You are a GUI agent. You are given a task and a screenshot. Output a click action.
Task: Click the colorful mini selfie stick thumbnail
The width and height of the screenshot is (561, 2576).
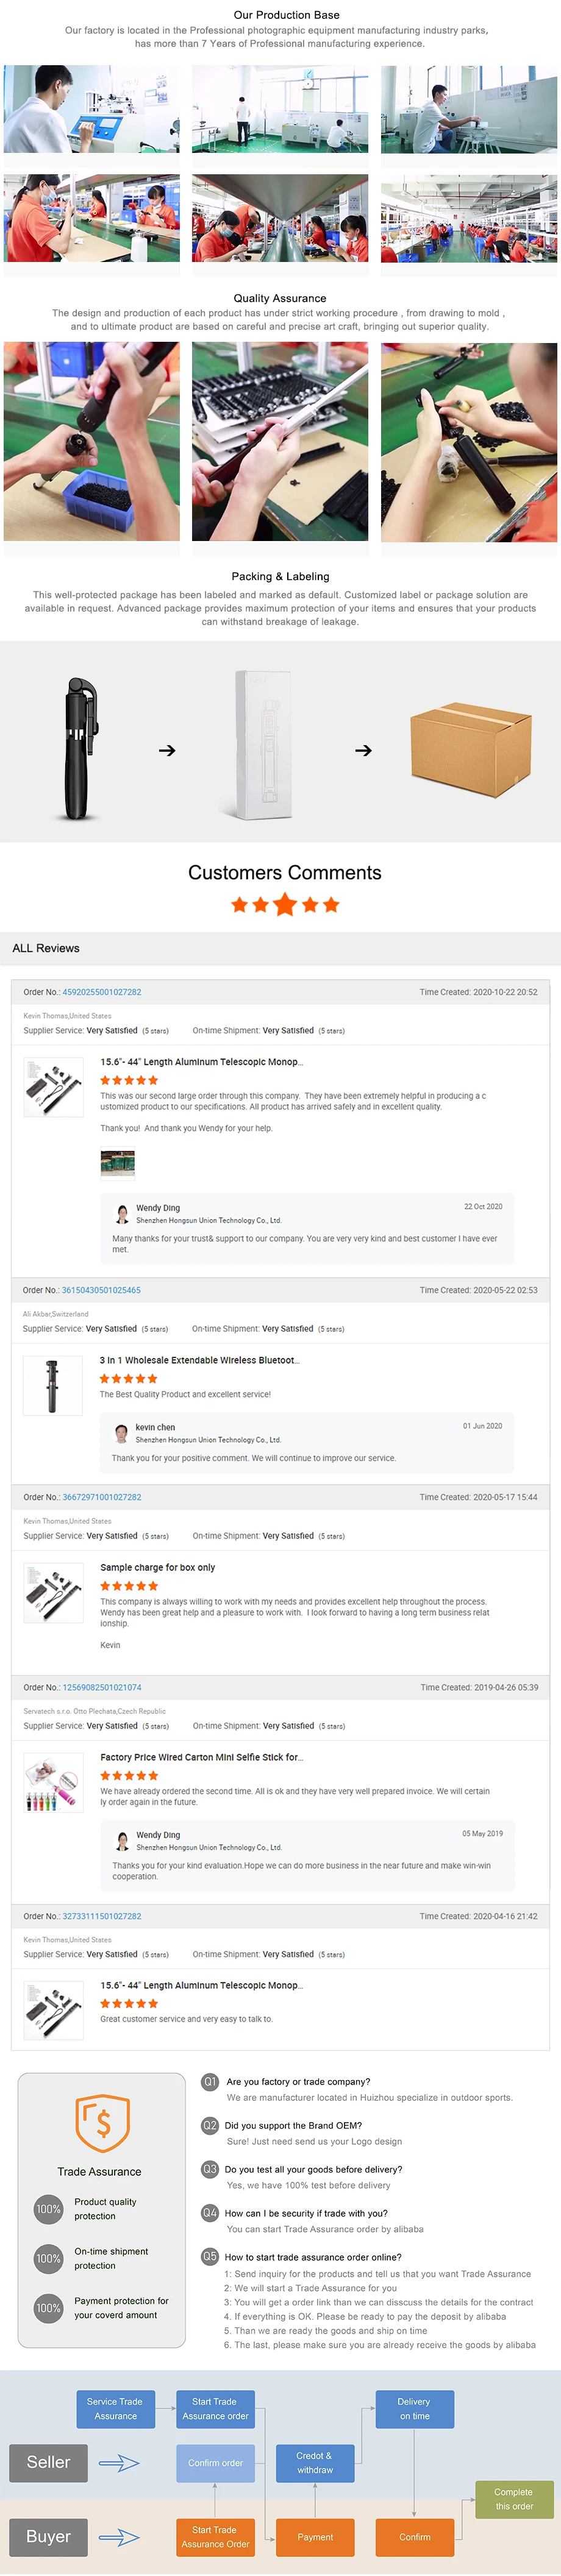[x=54, y=1783]
